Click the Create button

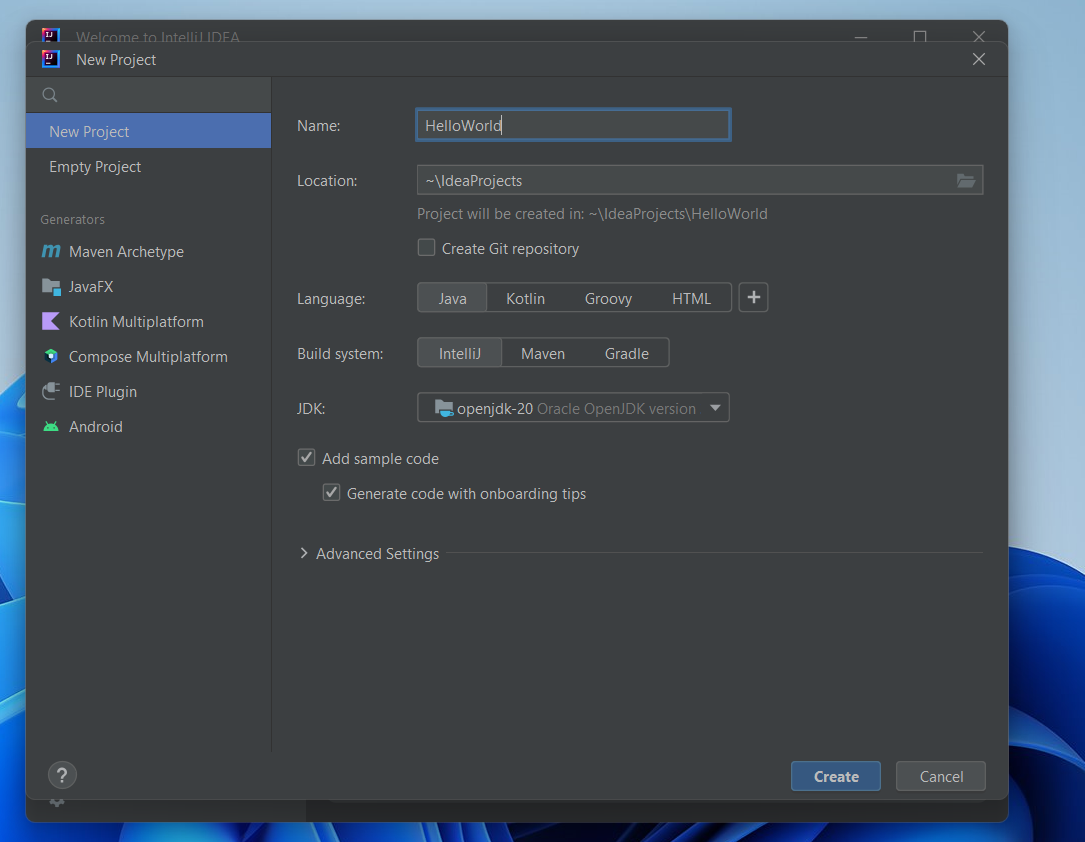[x=836, y=776]
